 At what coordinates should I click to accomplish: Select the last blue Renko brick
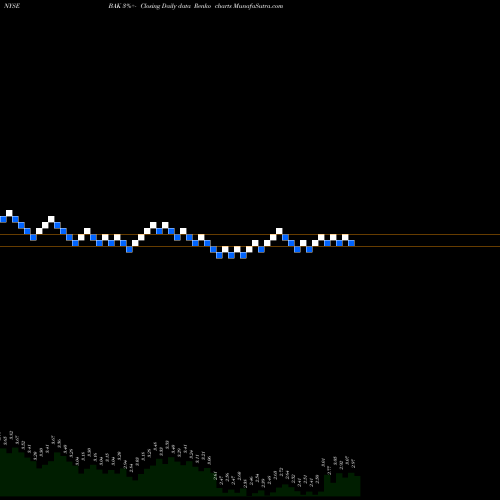tap(351, 243)
